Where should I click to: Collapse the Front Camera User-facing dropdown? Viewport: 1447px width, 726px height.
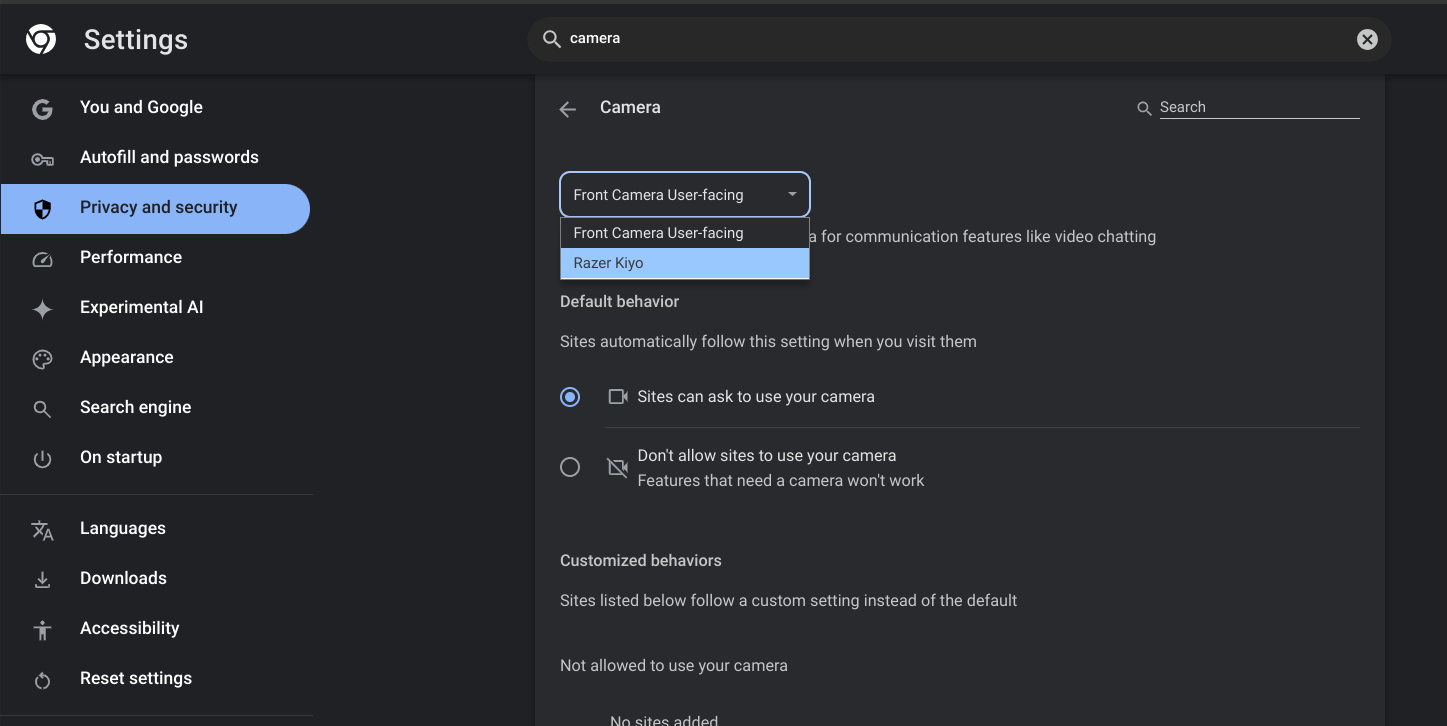pyautogui.click(x=684, y=195)
